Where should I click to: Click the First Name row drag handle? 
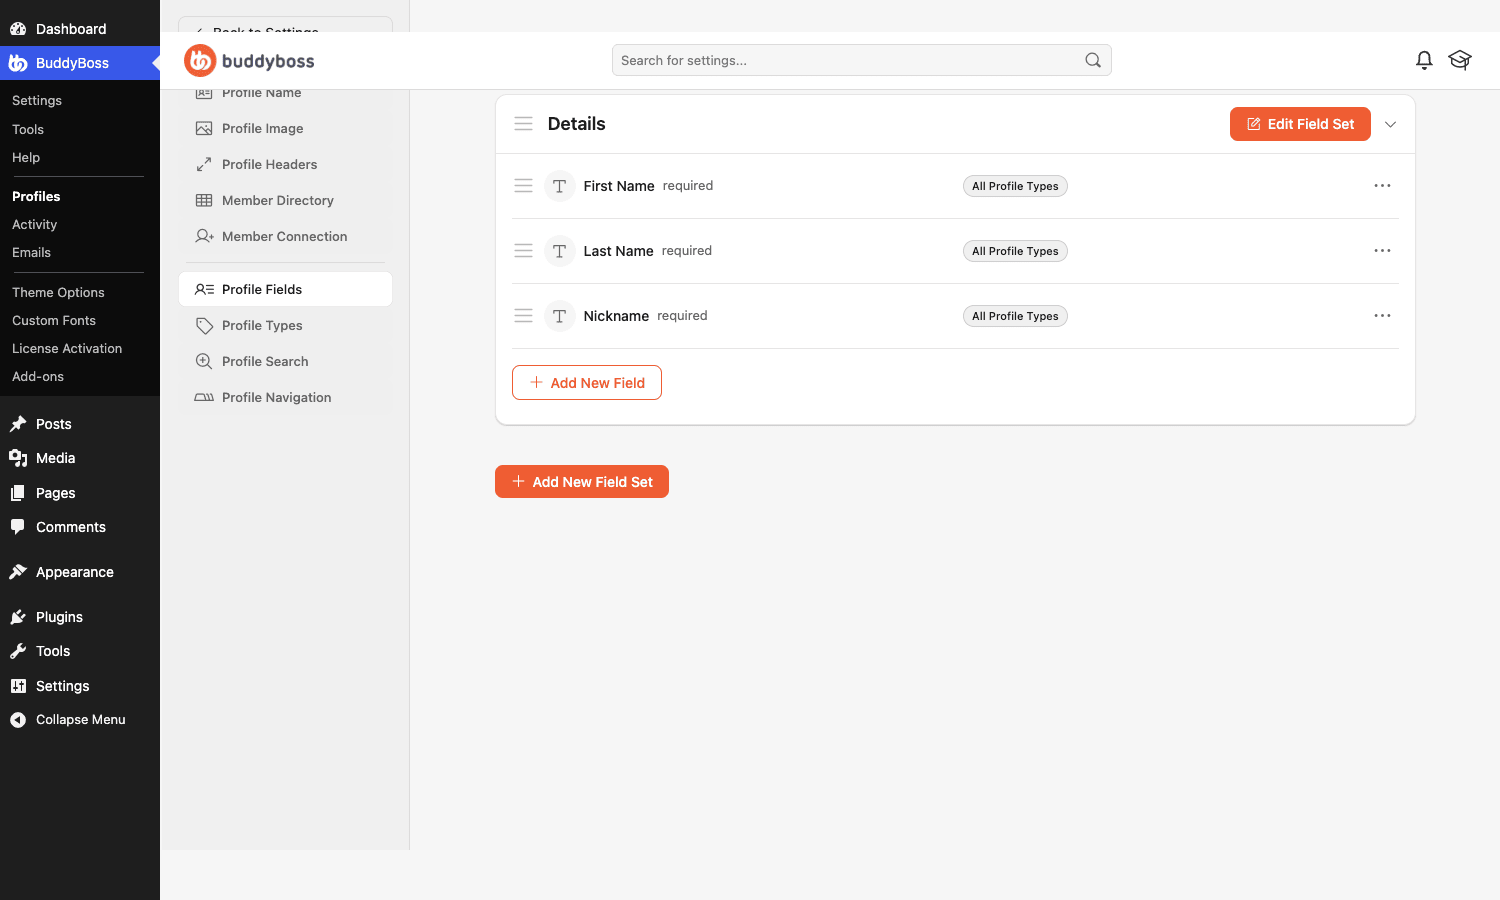[523, 186]
